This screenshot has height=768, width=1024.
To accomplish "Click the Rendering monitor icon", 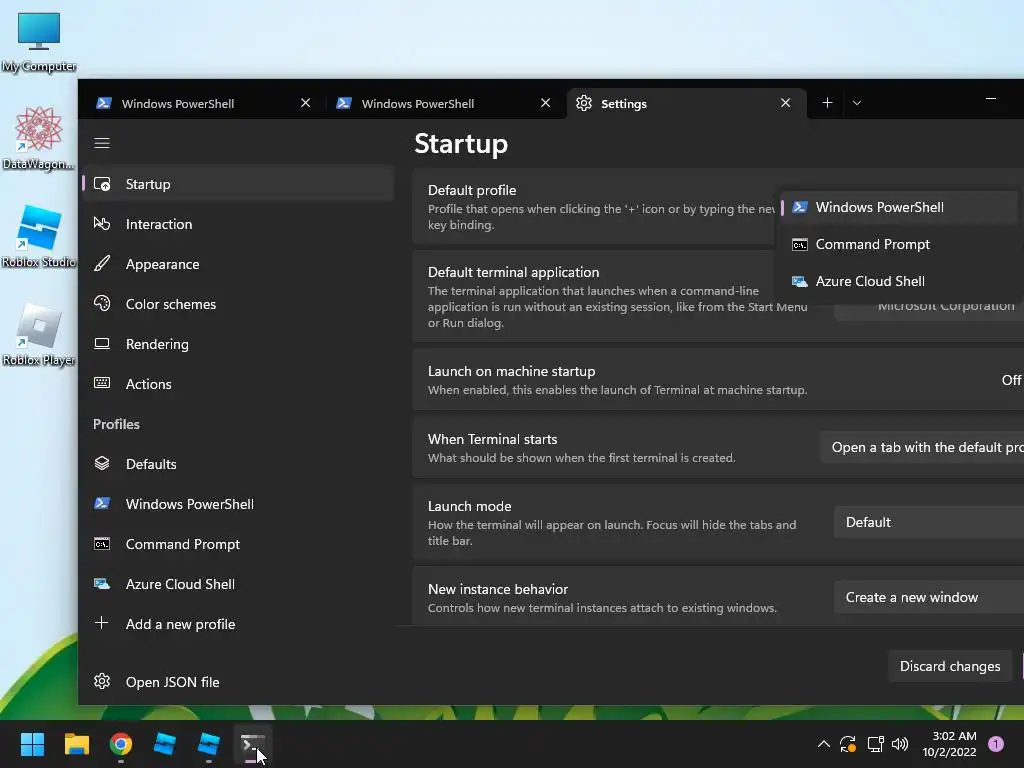I will [102, 344].
